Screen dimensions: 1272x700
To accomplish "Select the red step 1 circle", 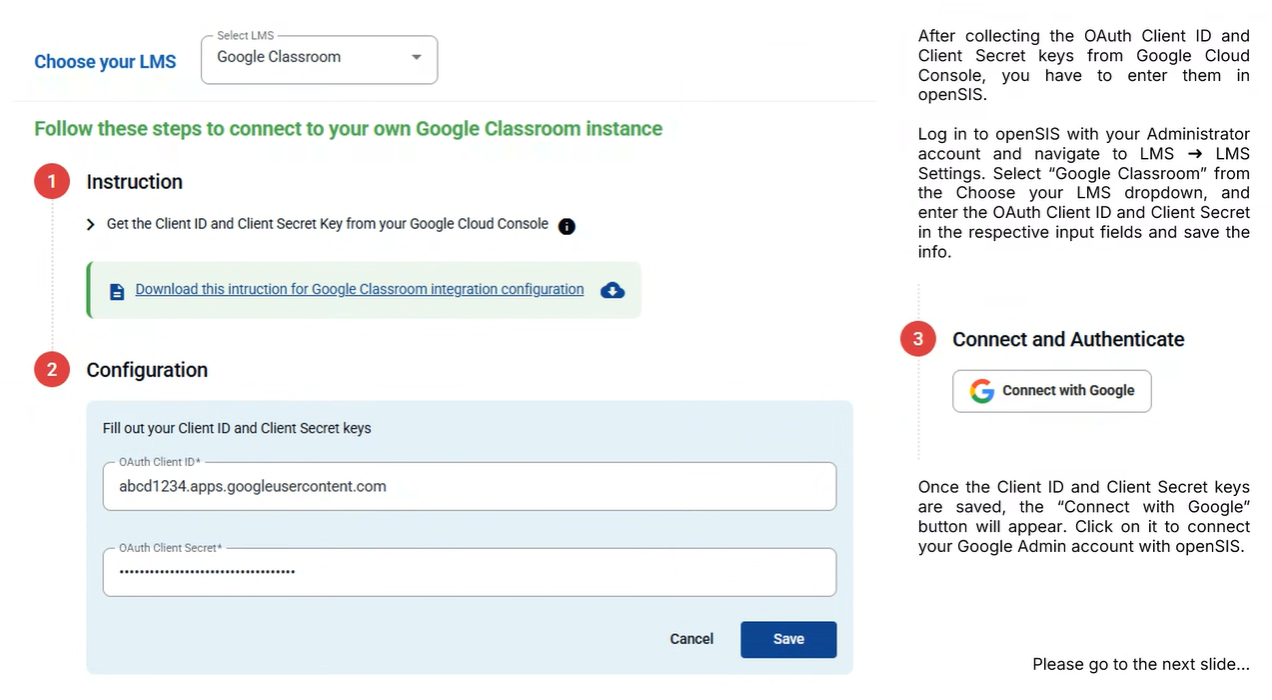I will coord(52,182).
